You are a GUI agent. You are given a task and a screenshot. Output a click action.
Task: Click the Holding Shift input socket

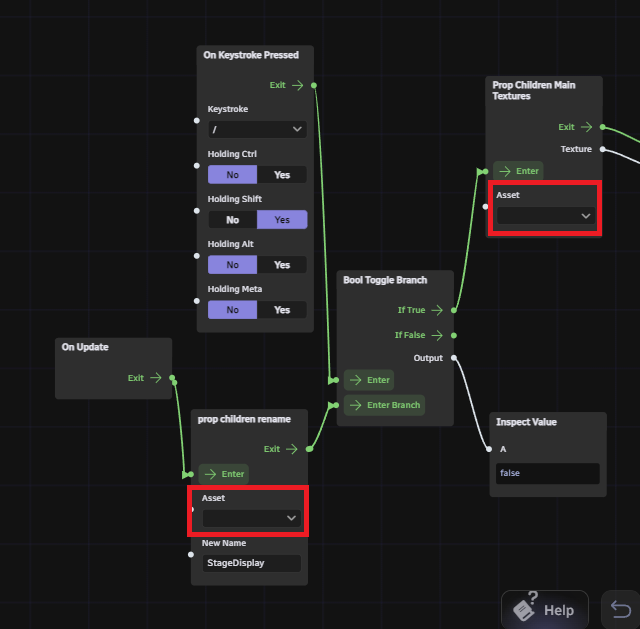pyautogui.click(x=197, y=211)
